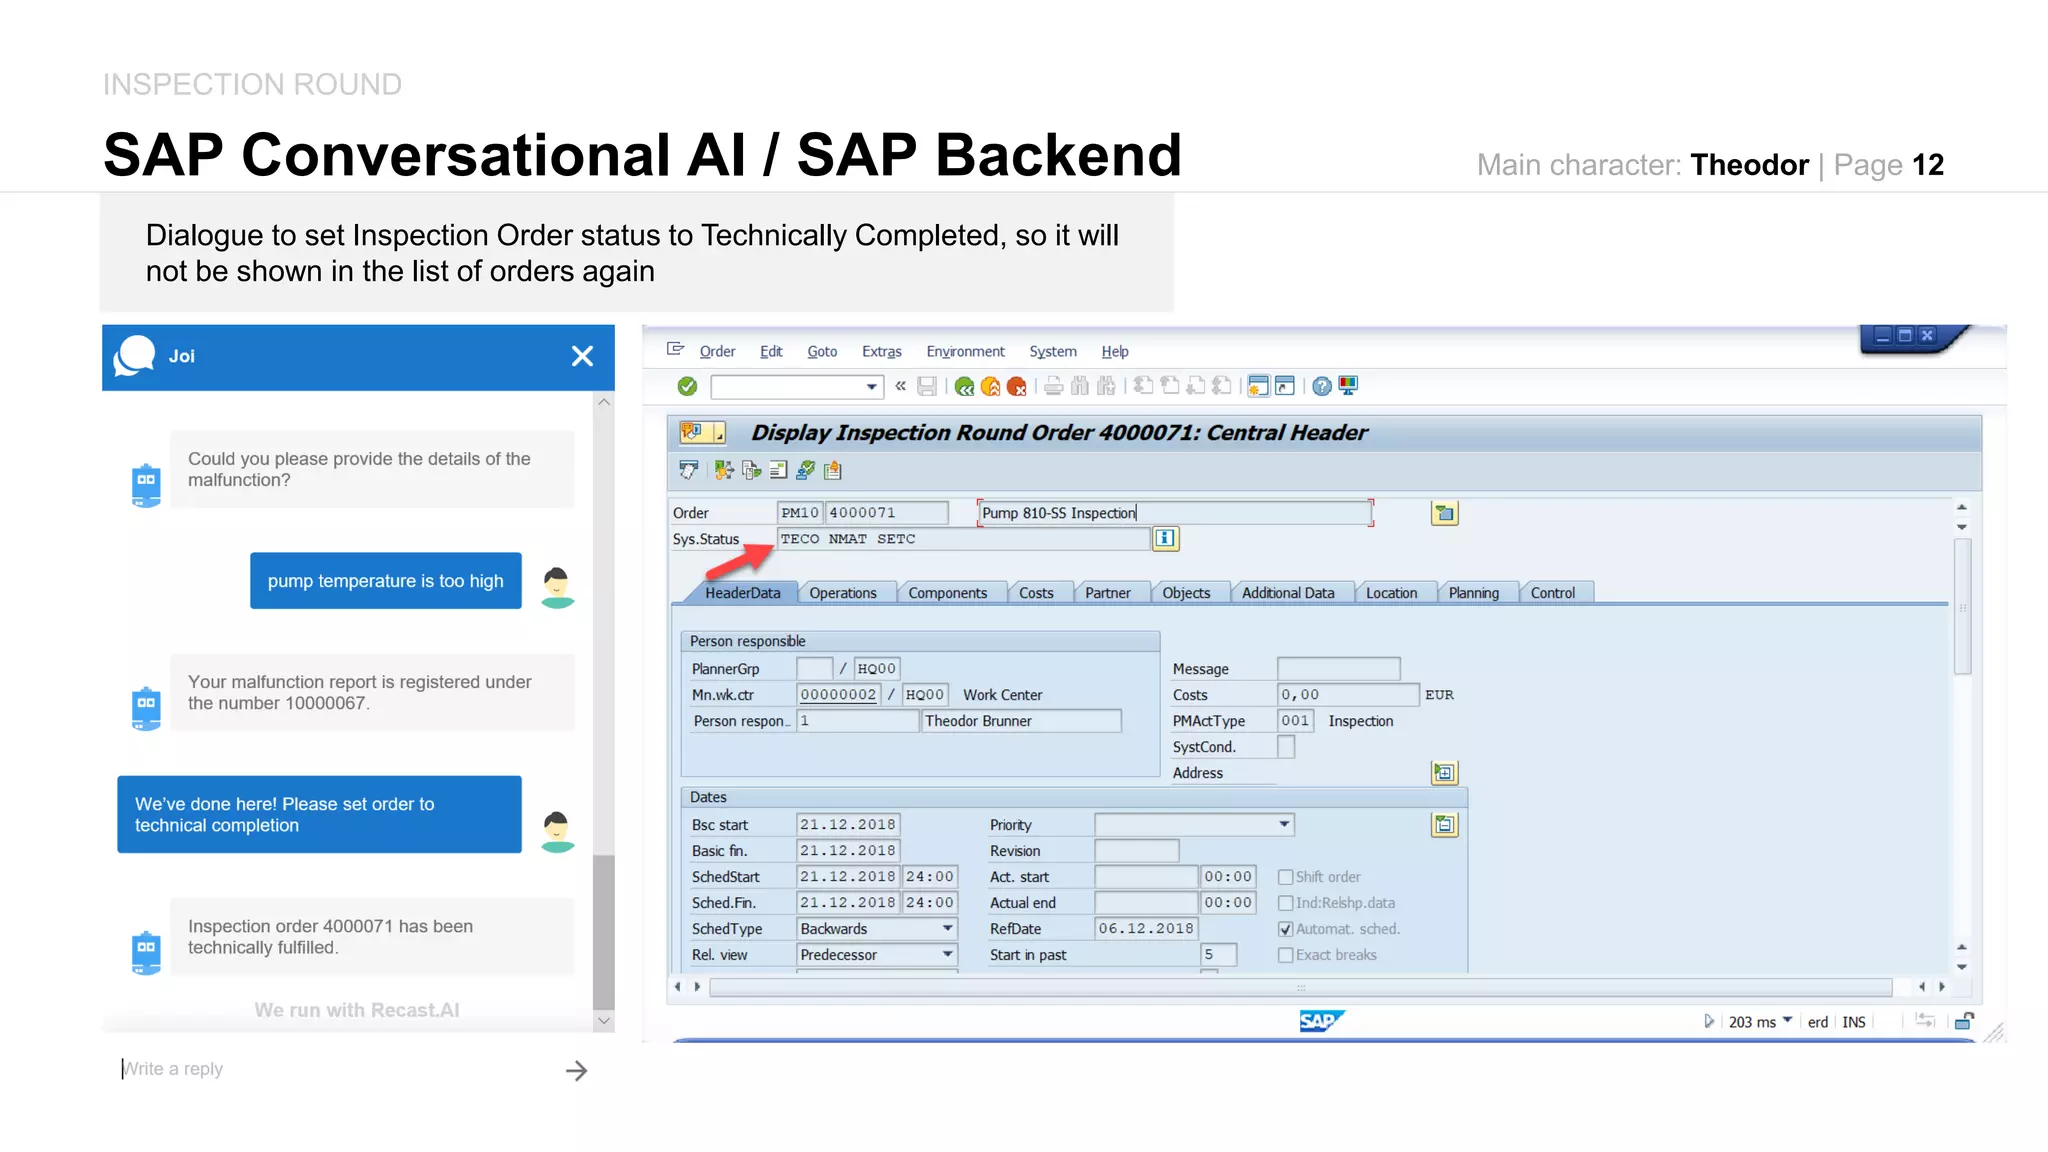The width and height of the screenshot is (2048, 1152).
Task: Send the chat reply with arrow button
Action: click(x=576, y=1071)
